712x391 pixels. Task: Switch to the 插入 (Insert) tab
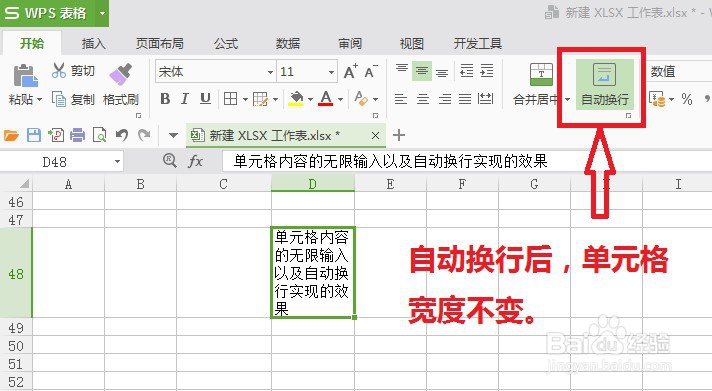[x=93, y=44]
